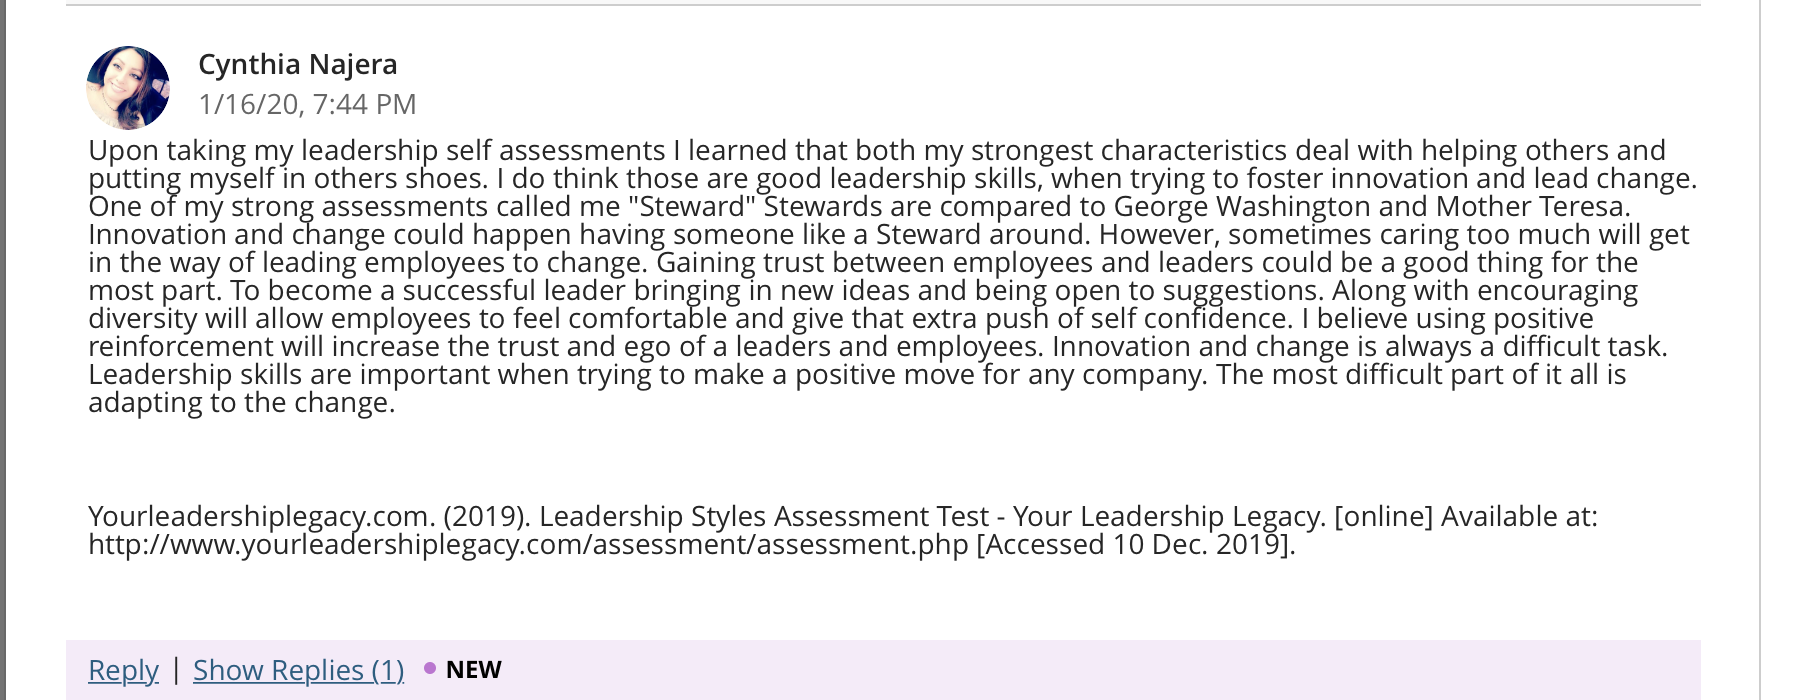Click the NEW label in the post footer
1794x700 pixels.
pyautogui.click(x=474, y=669)
